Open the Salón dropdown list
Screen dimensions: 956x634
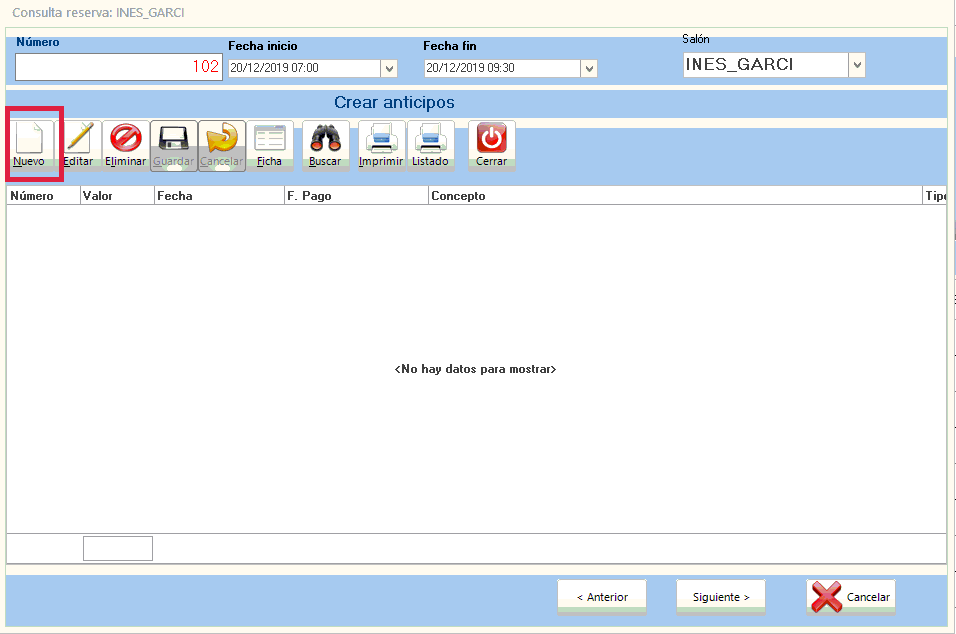pyautogui.click(x=856, y=65)
